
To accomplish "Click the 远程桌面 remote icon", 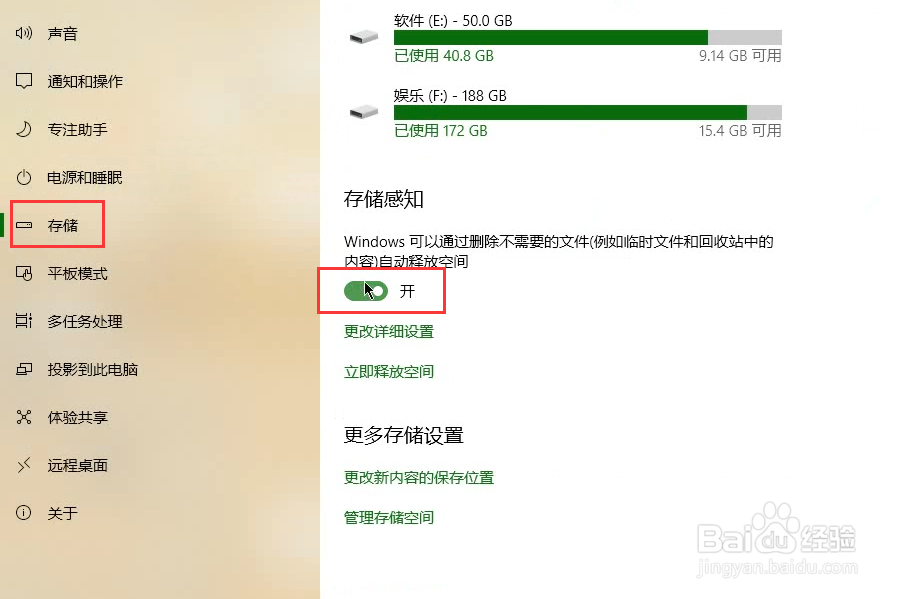I will (24, 465).
